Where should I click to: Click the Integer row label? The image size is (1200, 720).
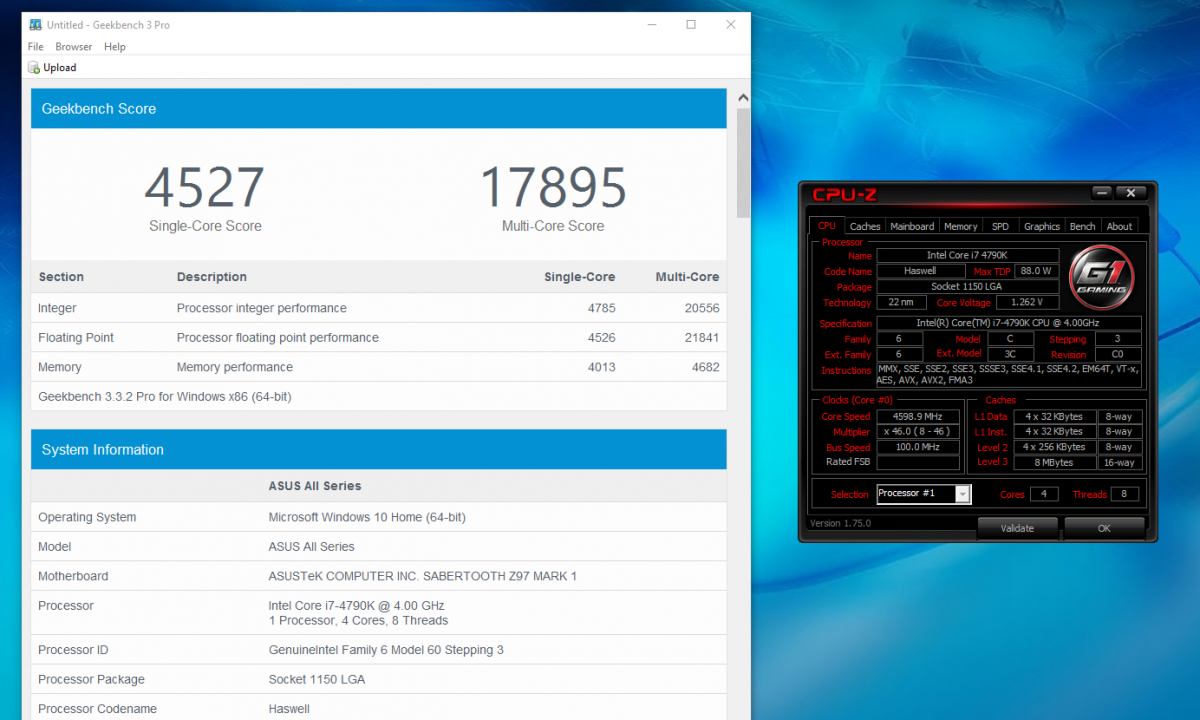click(57, 308)
